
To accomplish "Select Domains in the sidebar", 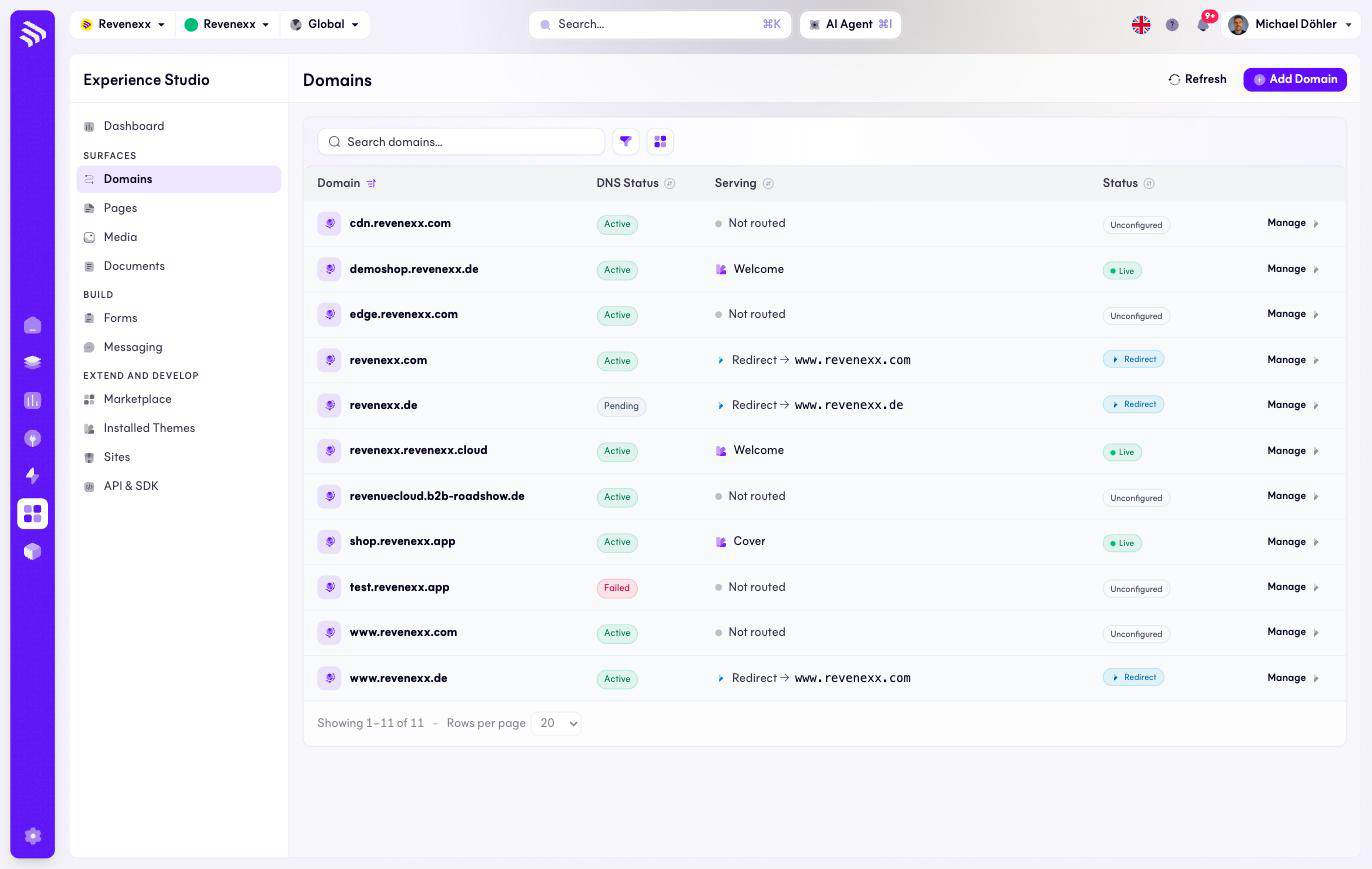I will (x=178, y=179).
